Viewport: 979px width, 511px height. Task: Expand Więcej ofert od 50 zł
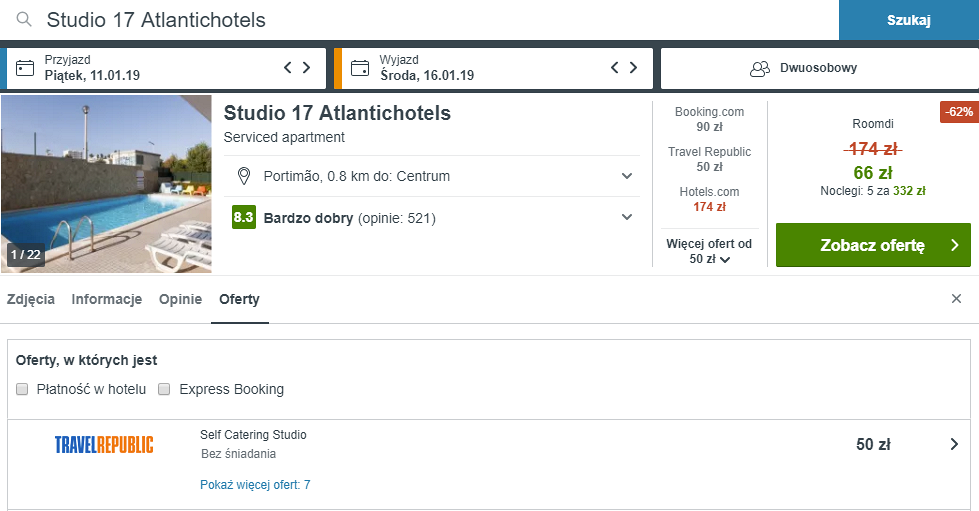[x=709, y=251]
